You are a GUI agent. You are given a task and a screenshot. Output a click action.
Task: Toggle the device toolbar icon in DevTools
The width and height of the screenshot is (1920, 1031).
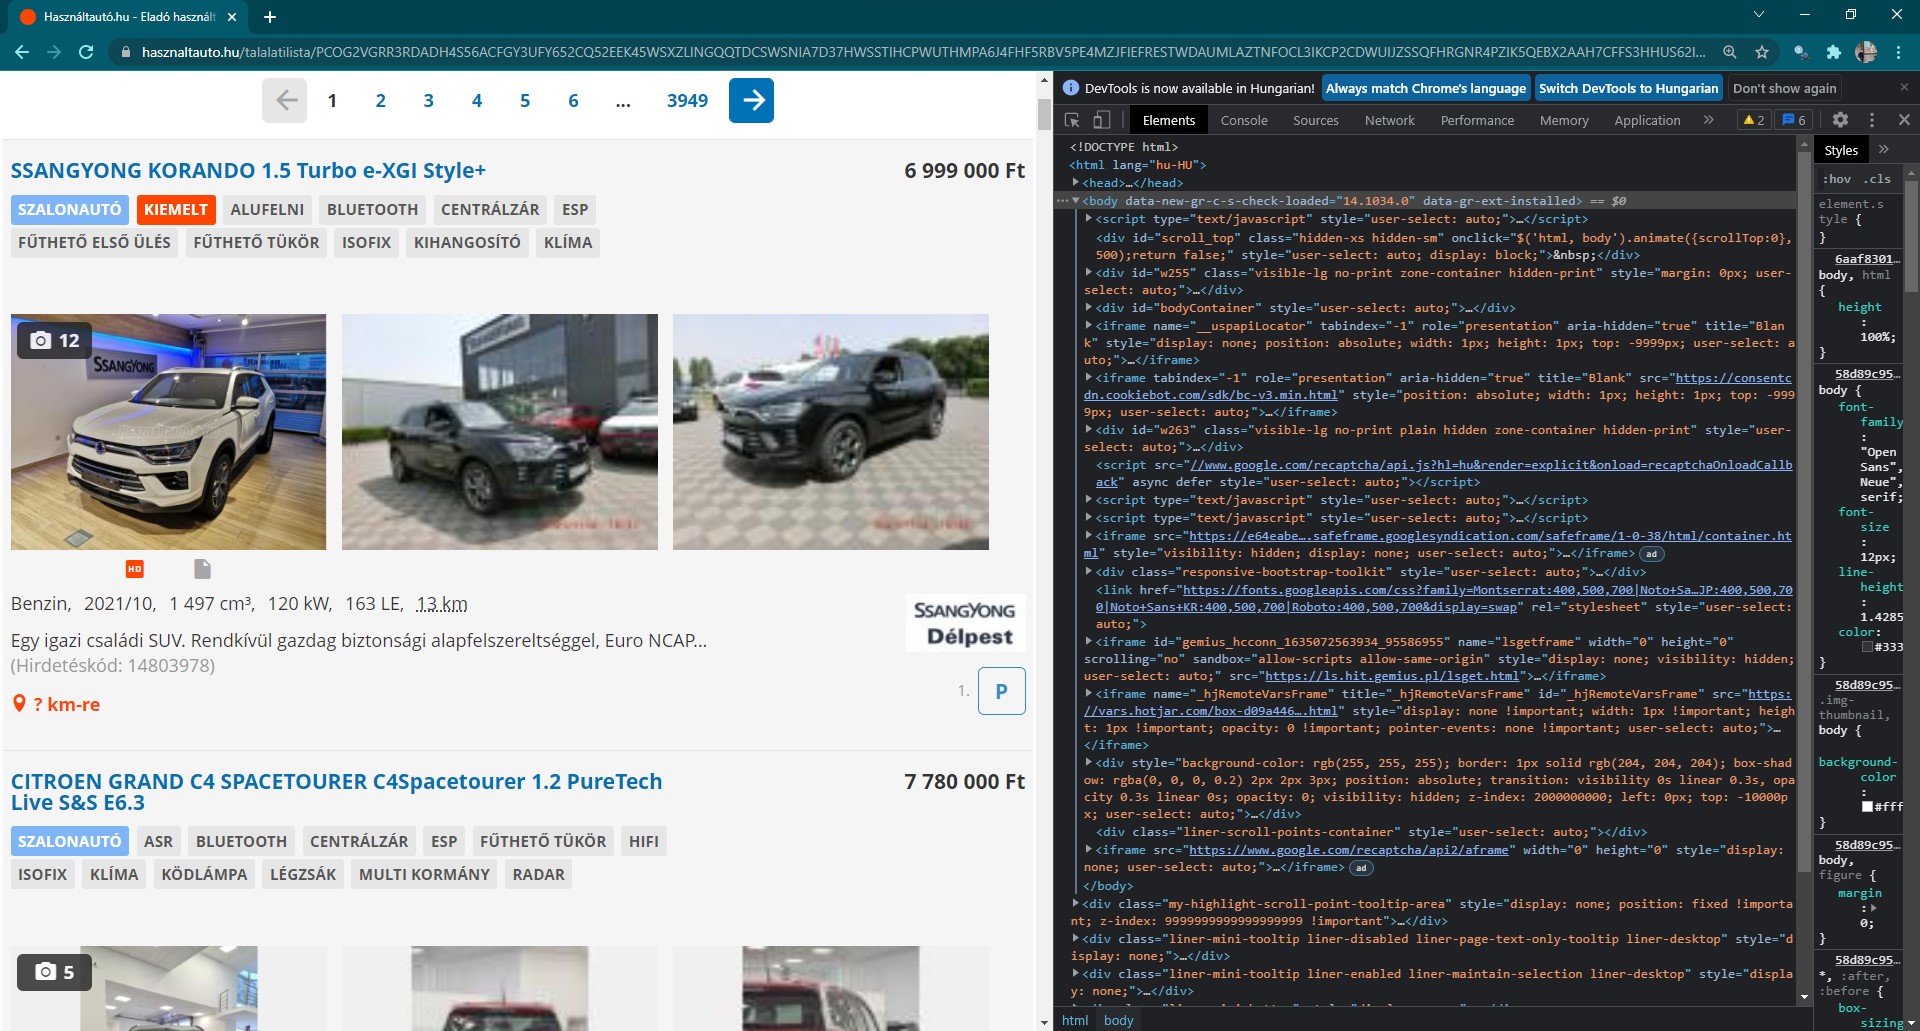[x=1101, y=120]
